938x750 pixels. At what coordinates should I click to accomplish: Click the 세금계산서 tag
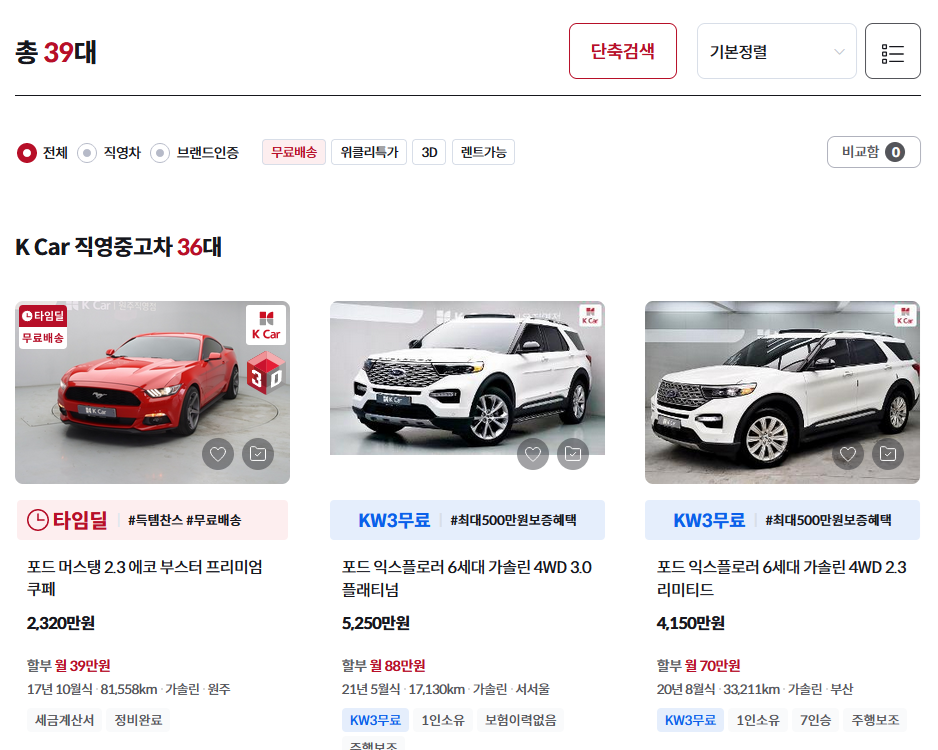point(65,720)
